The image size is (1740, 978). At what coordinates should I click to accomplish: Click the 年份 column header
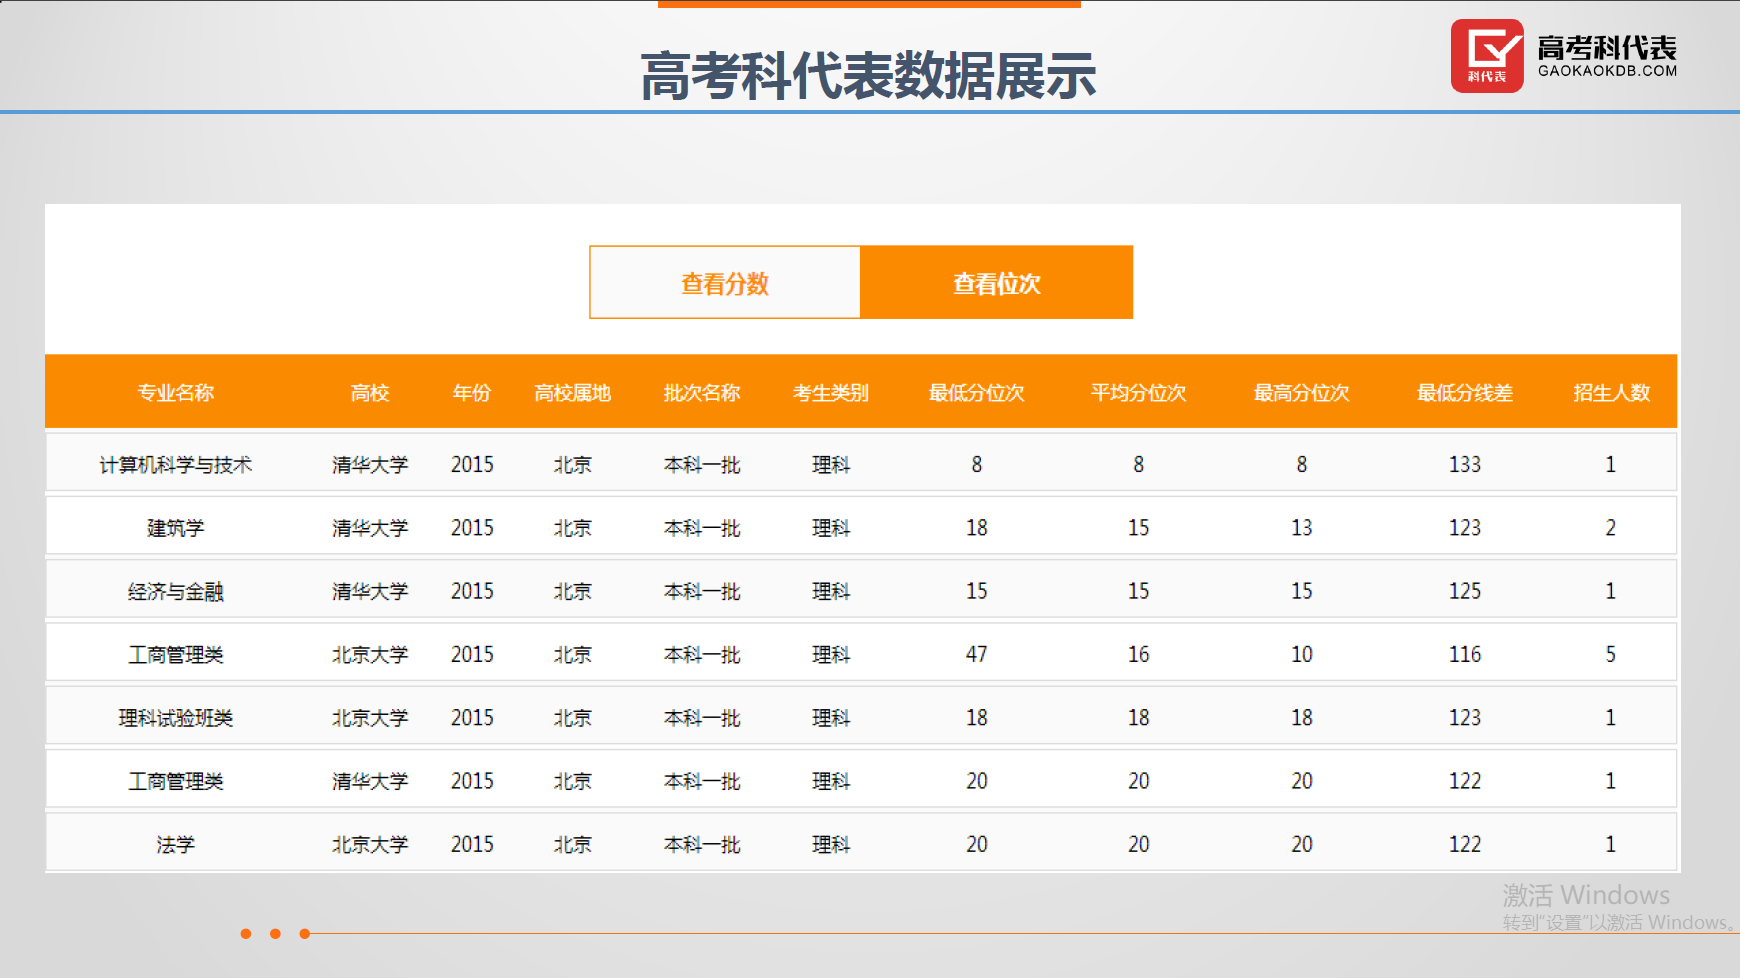pos(472,393)
